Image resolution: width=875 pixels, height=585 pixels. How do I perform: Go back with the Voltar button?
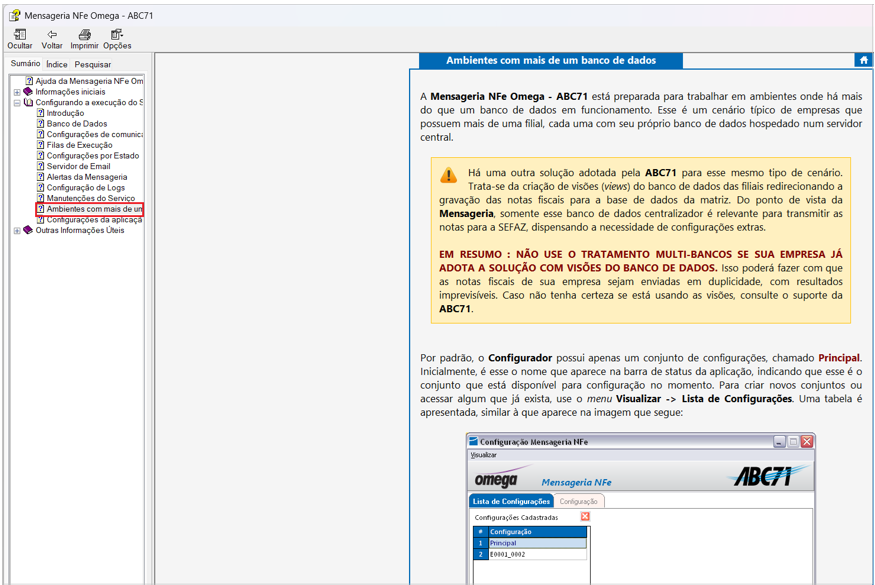point(52,39)
